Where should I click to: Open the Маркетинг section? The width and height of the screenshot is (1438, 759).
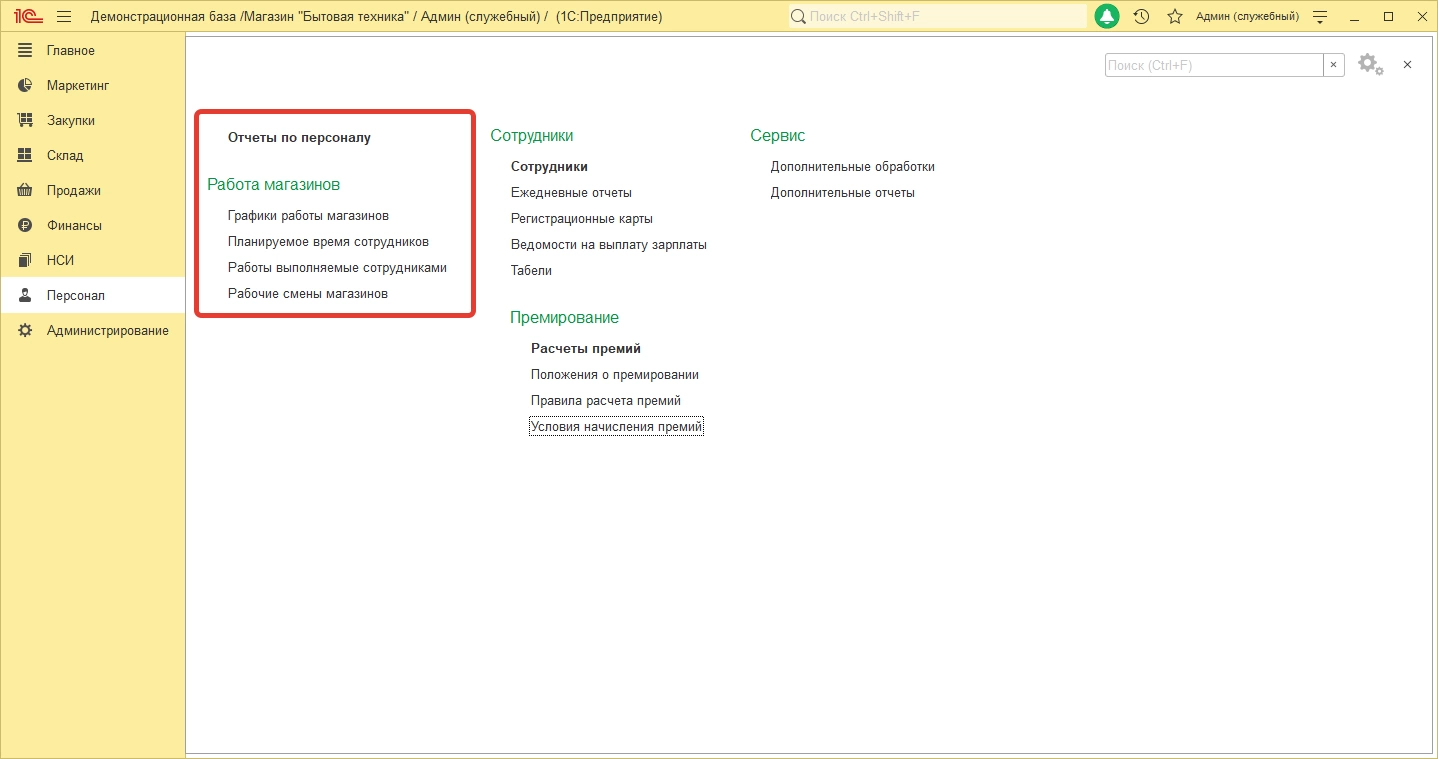(x=78, y=86)
